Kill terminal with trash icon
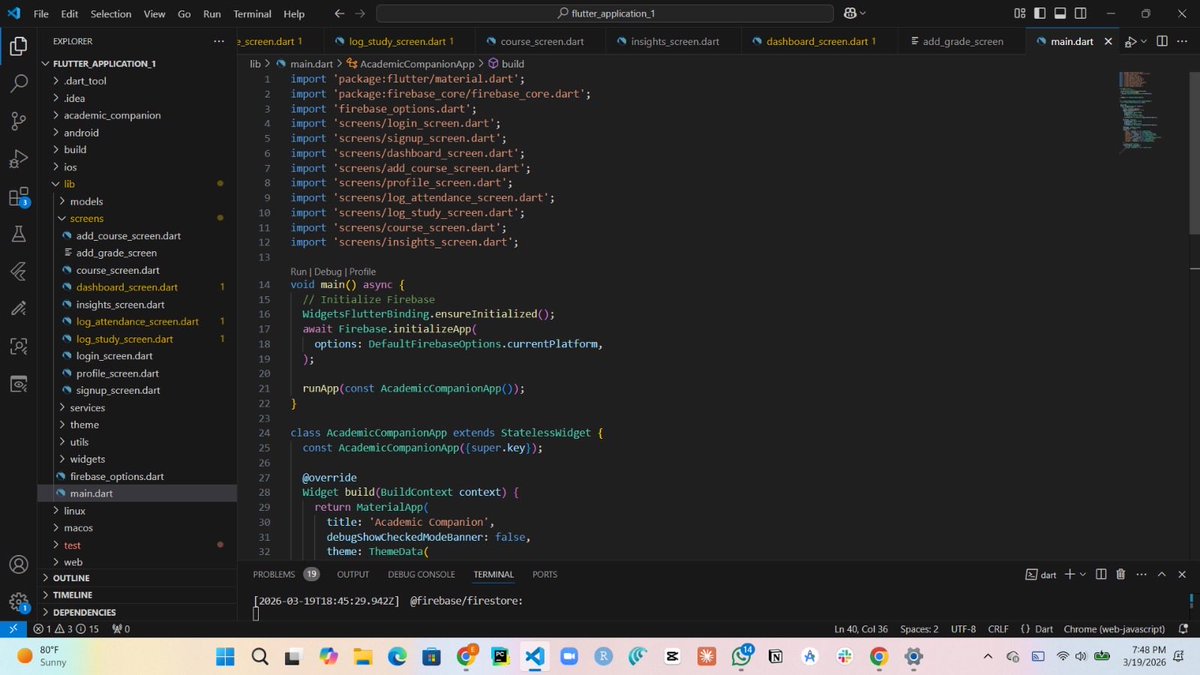Viewport: 1200px width, 675px height. pos(1120,574)
